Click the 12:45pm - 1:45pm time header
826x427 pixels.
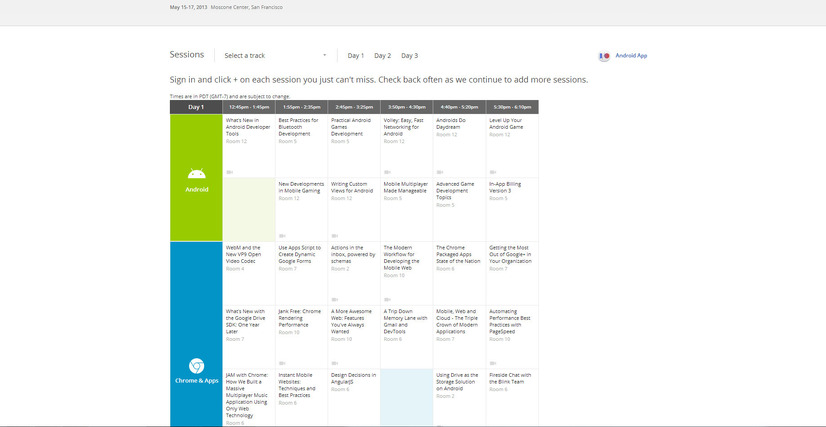[x=249, y=107]
